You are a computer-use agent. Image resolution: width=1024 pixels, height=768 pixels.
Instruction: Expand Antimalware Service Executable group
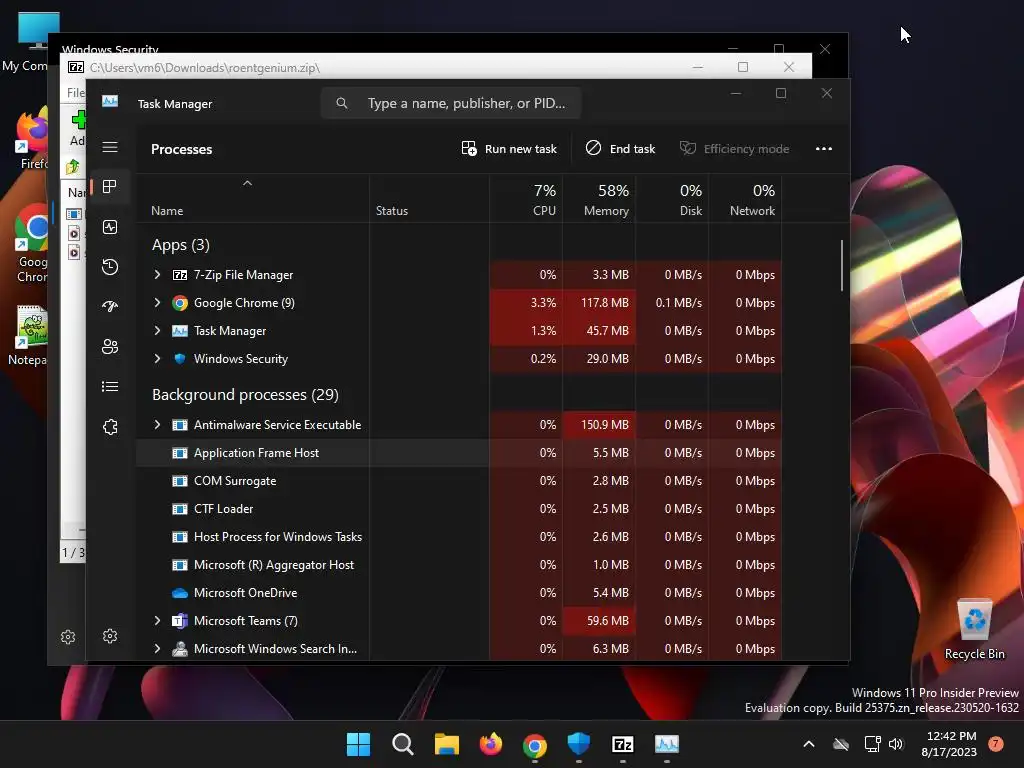(x=157, y=424)
